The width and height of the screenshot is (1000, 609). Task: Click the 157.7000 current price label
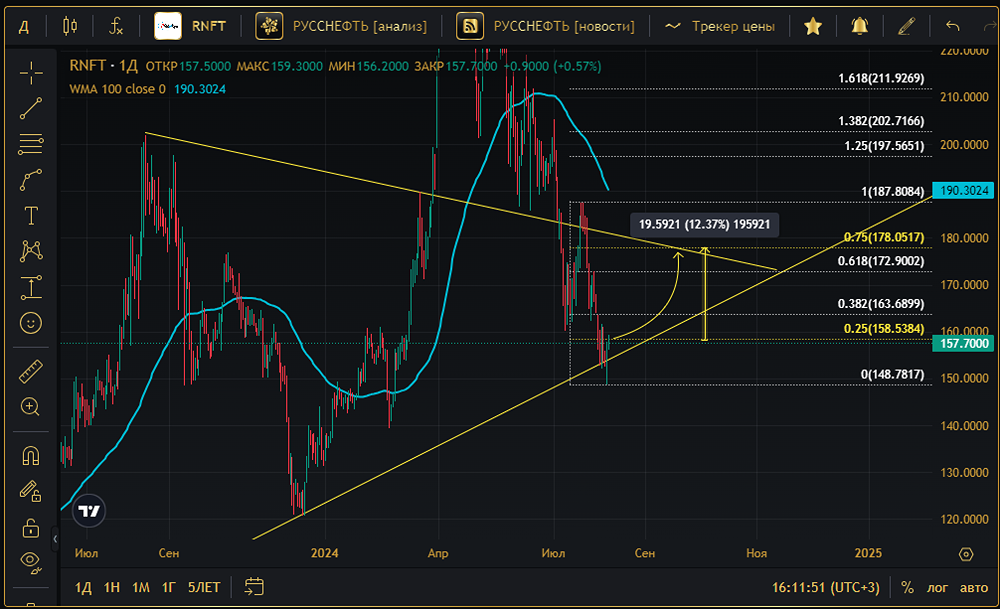[x=964, y=344]
